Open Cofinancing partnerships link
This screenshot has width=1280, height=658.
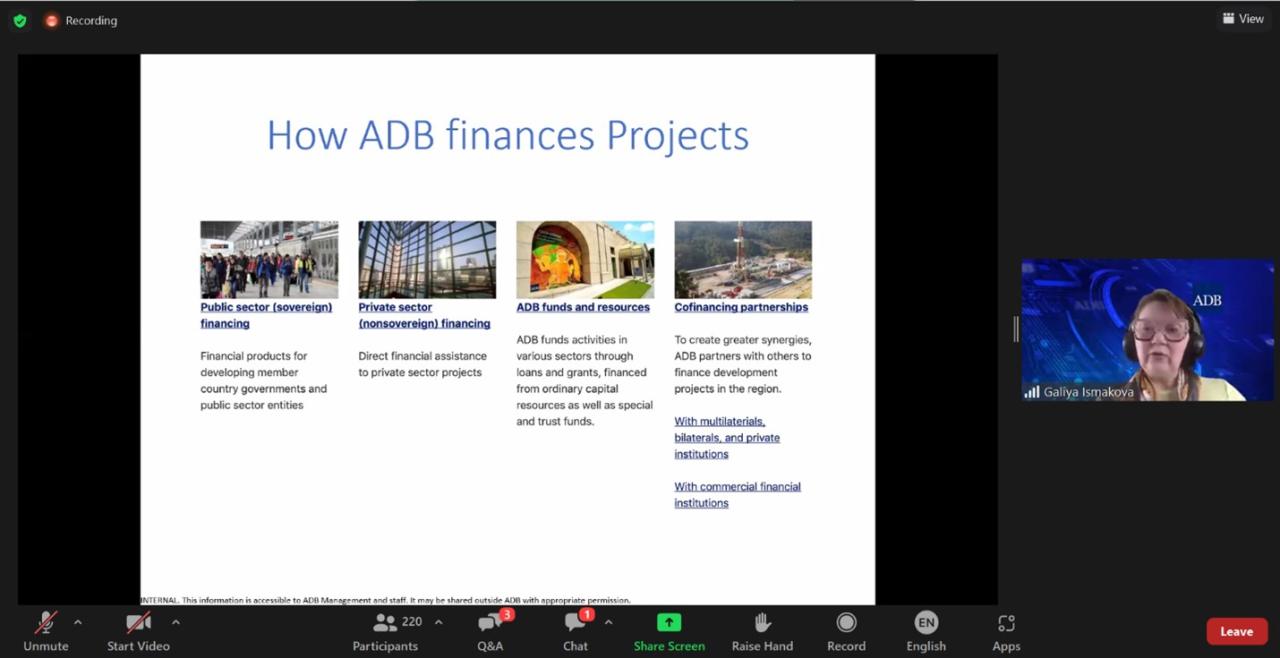point(741,307)
